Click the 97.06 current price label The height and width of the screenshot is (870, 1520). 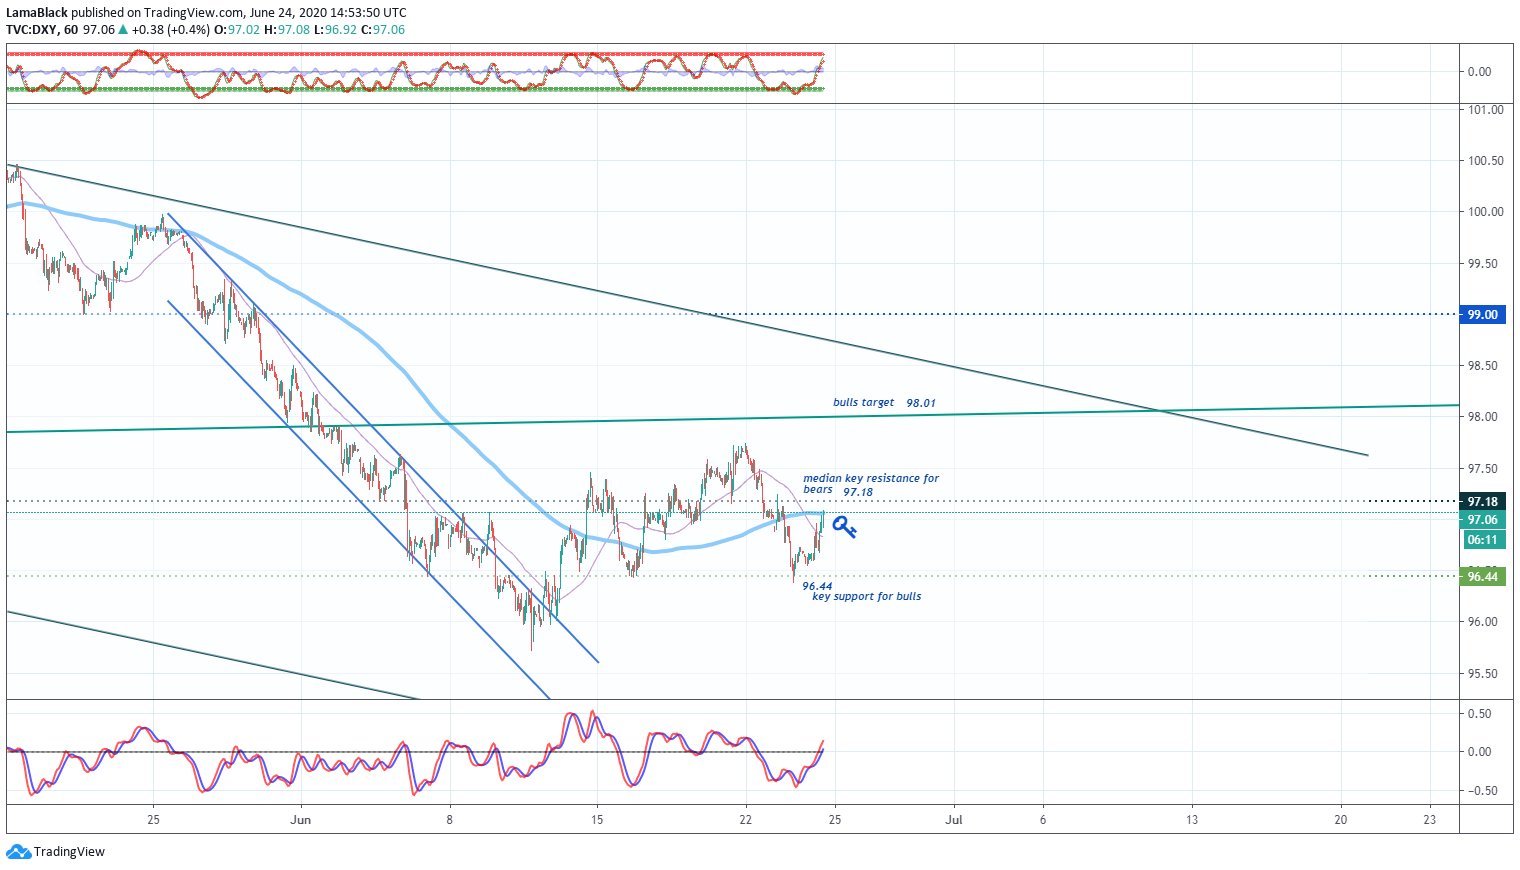point(1482,520)
